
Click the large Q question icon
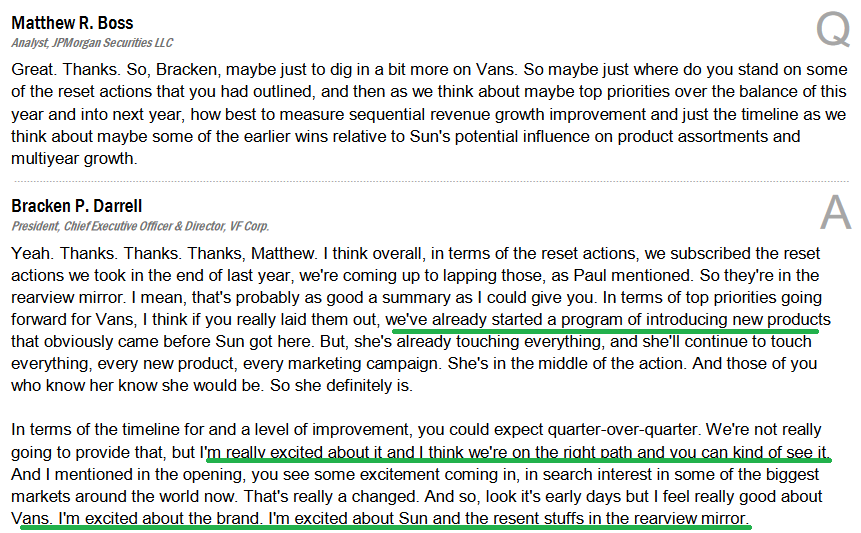[833, 30]
